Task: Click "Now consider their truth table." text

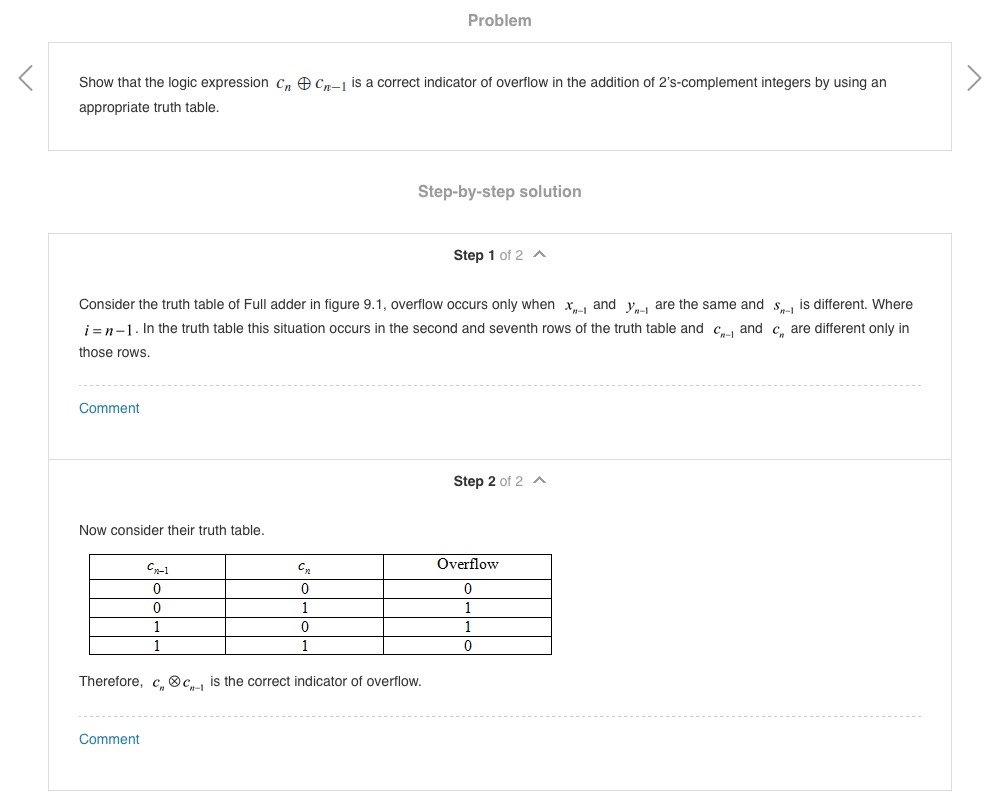Action: point(171,530)
